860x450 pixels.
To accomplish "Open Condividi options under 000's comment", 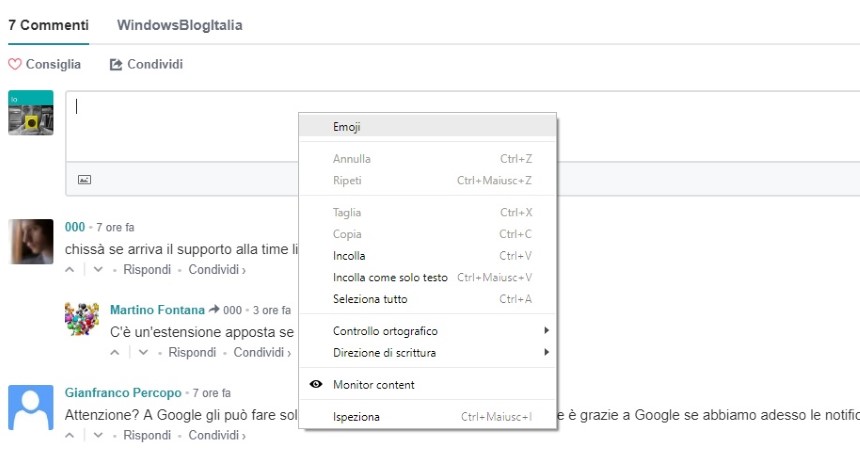I will click(x=217, y=269).
